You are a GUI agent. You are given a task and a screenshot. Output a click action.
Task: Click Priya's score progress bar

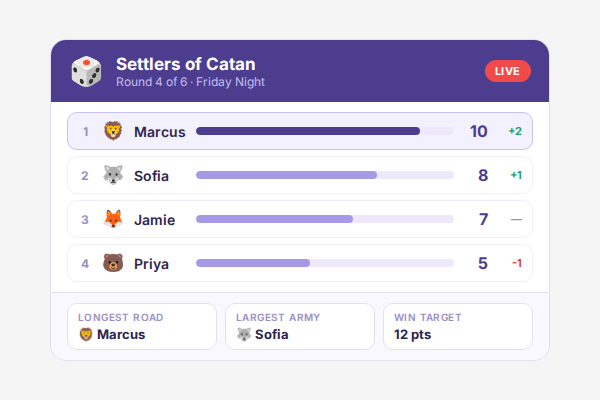coord(324,263)
